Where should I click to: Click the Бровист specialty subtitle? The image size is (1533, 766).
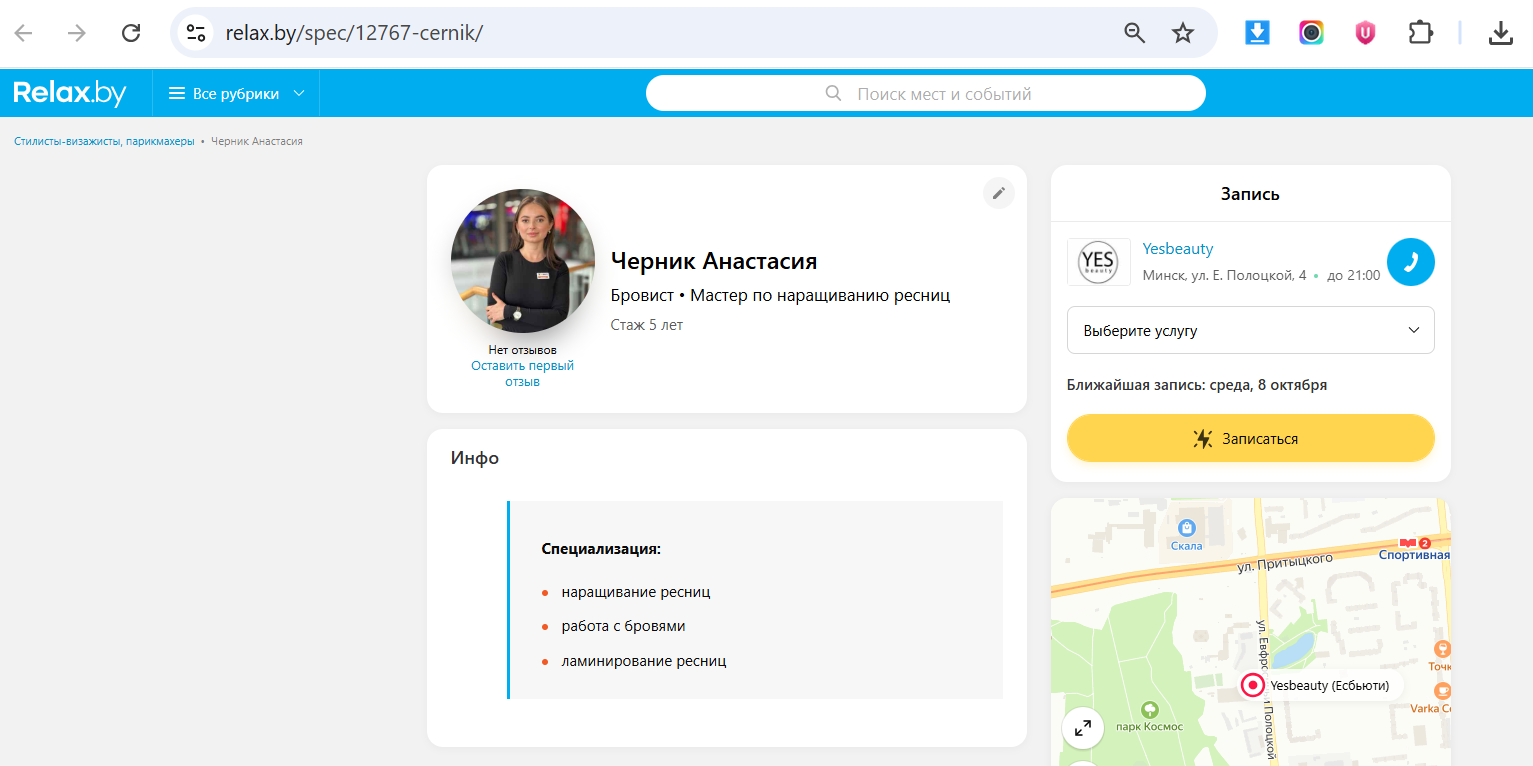pos(641,295)
